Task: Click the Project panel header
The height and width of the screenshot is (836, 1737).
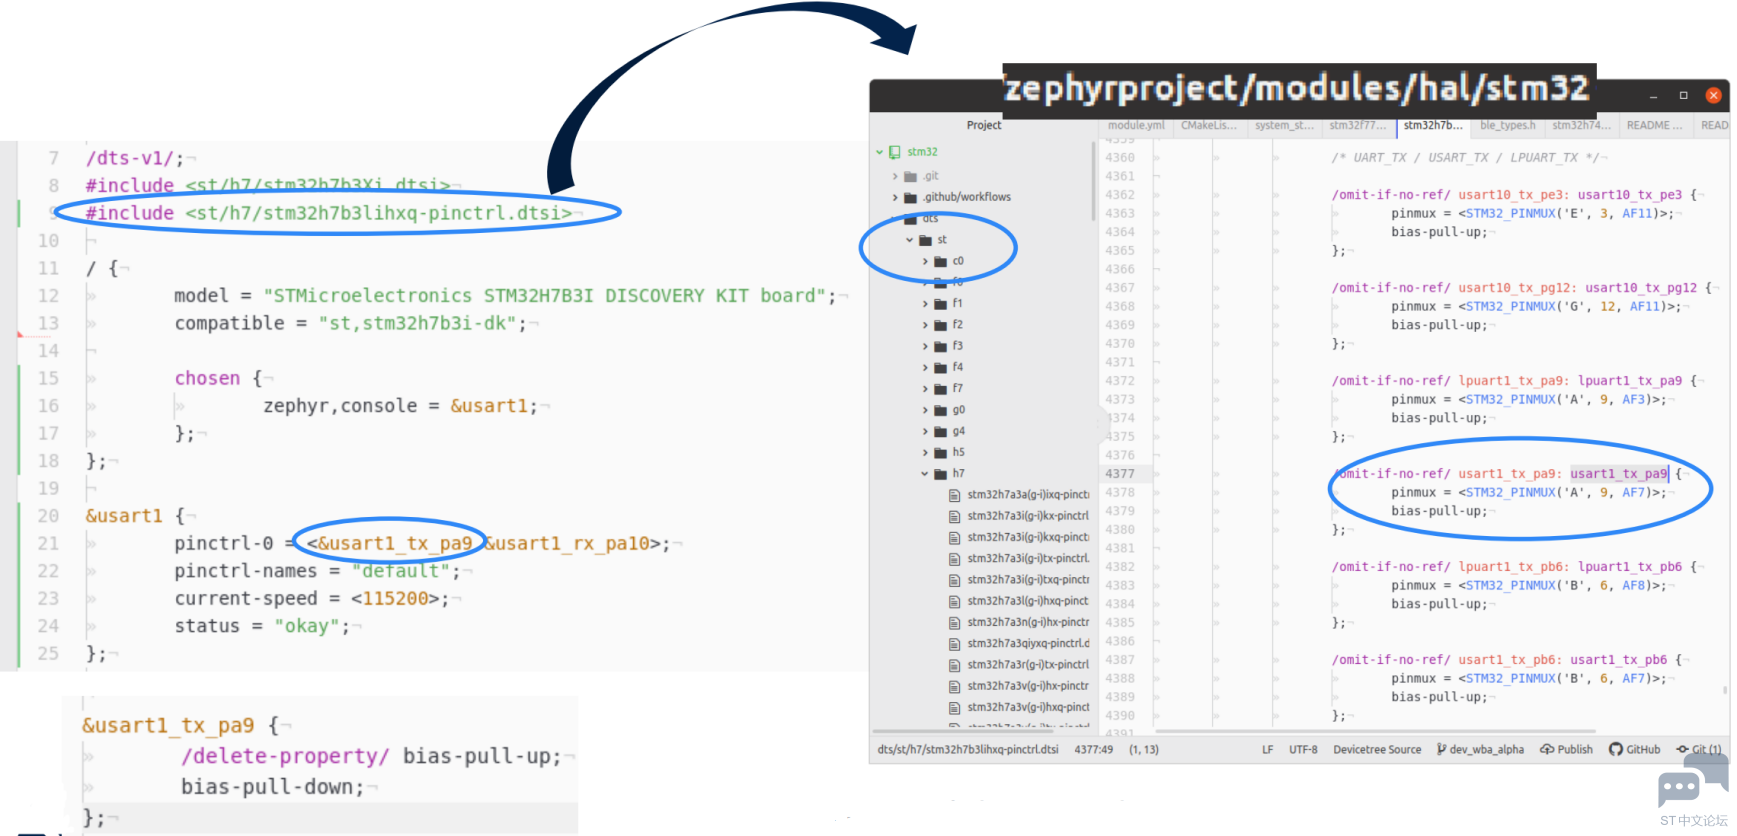Action: (x=984, y=125)
